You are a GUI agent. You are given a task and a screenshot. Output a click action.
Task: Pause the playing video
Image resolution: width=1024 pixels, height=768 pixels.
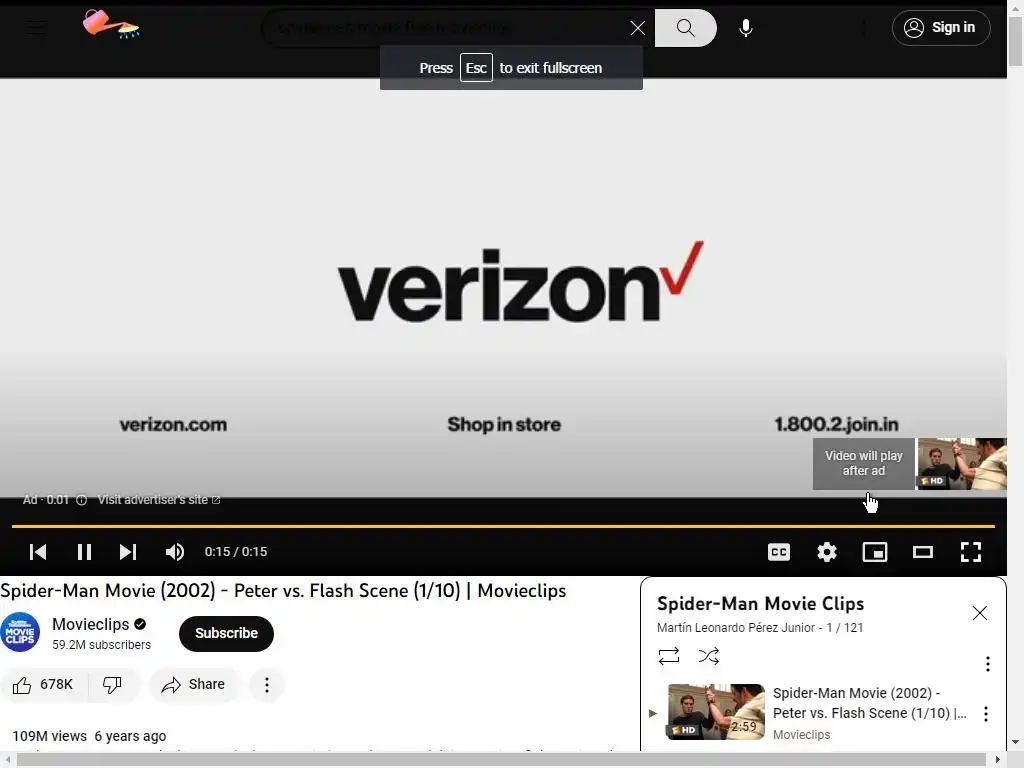[x=84, y=552]
